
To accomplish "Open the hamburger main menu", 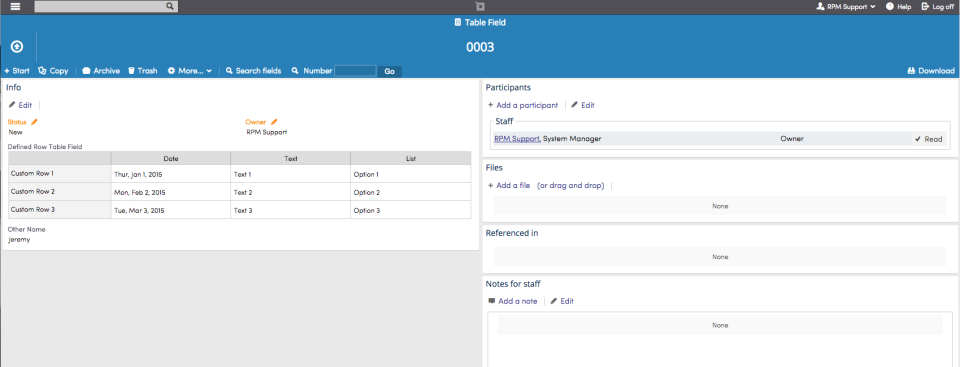I will pyautogui.click(x=16, y=7).
